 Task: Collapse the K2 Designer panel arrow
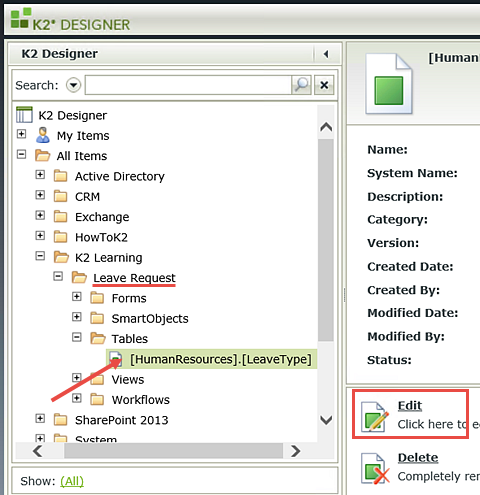(326, 54)
